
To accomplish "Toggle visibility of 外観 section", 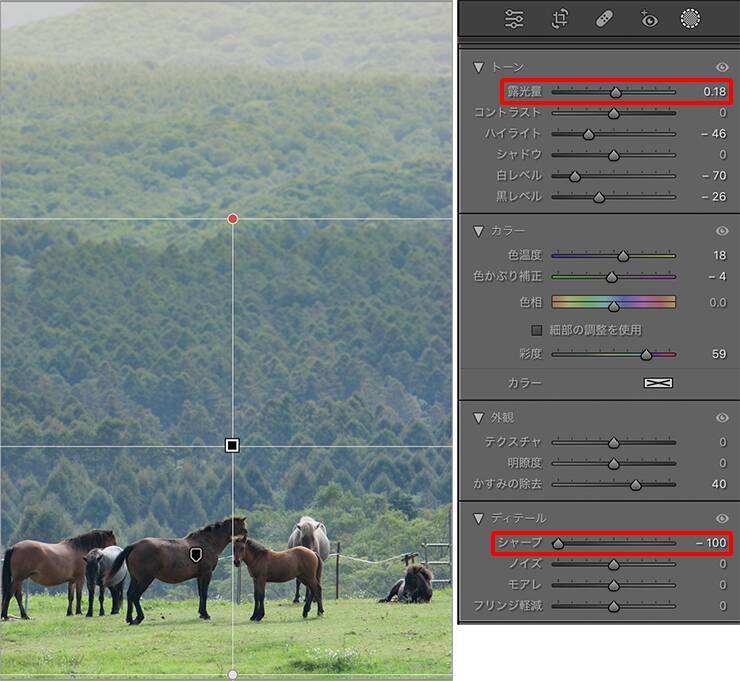I will [x=722, y=418].
